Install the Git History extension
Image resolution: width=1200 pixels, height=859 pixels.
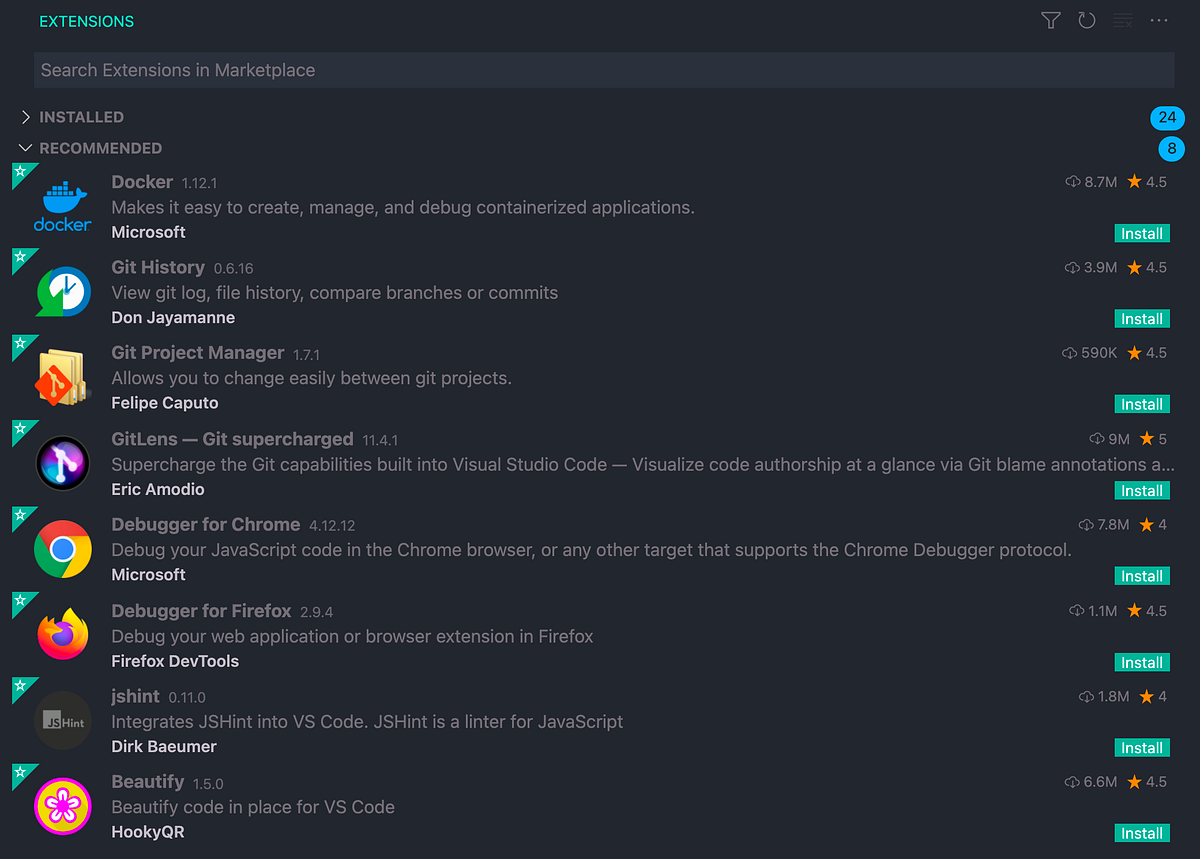click(x=1142, y=318)
